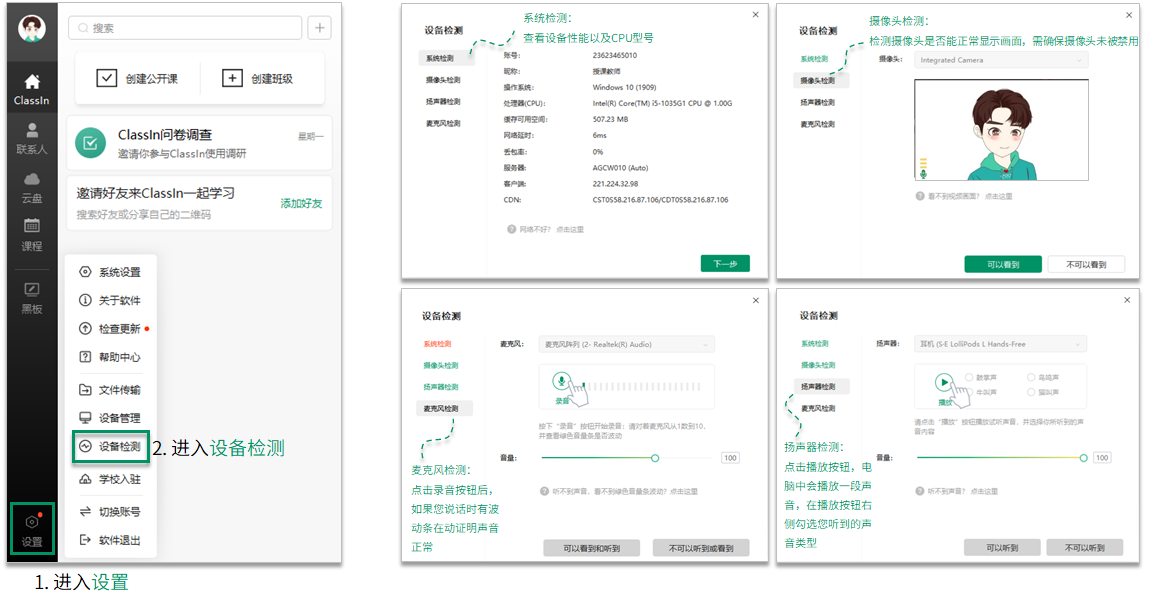Select the 牛叫声 radio option
This screenshot has height=603, width=1156.
pyautogui.click(x=969, y=392)
